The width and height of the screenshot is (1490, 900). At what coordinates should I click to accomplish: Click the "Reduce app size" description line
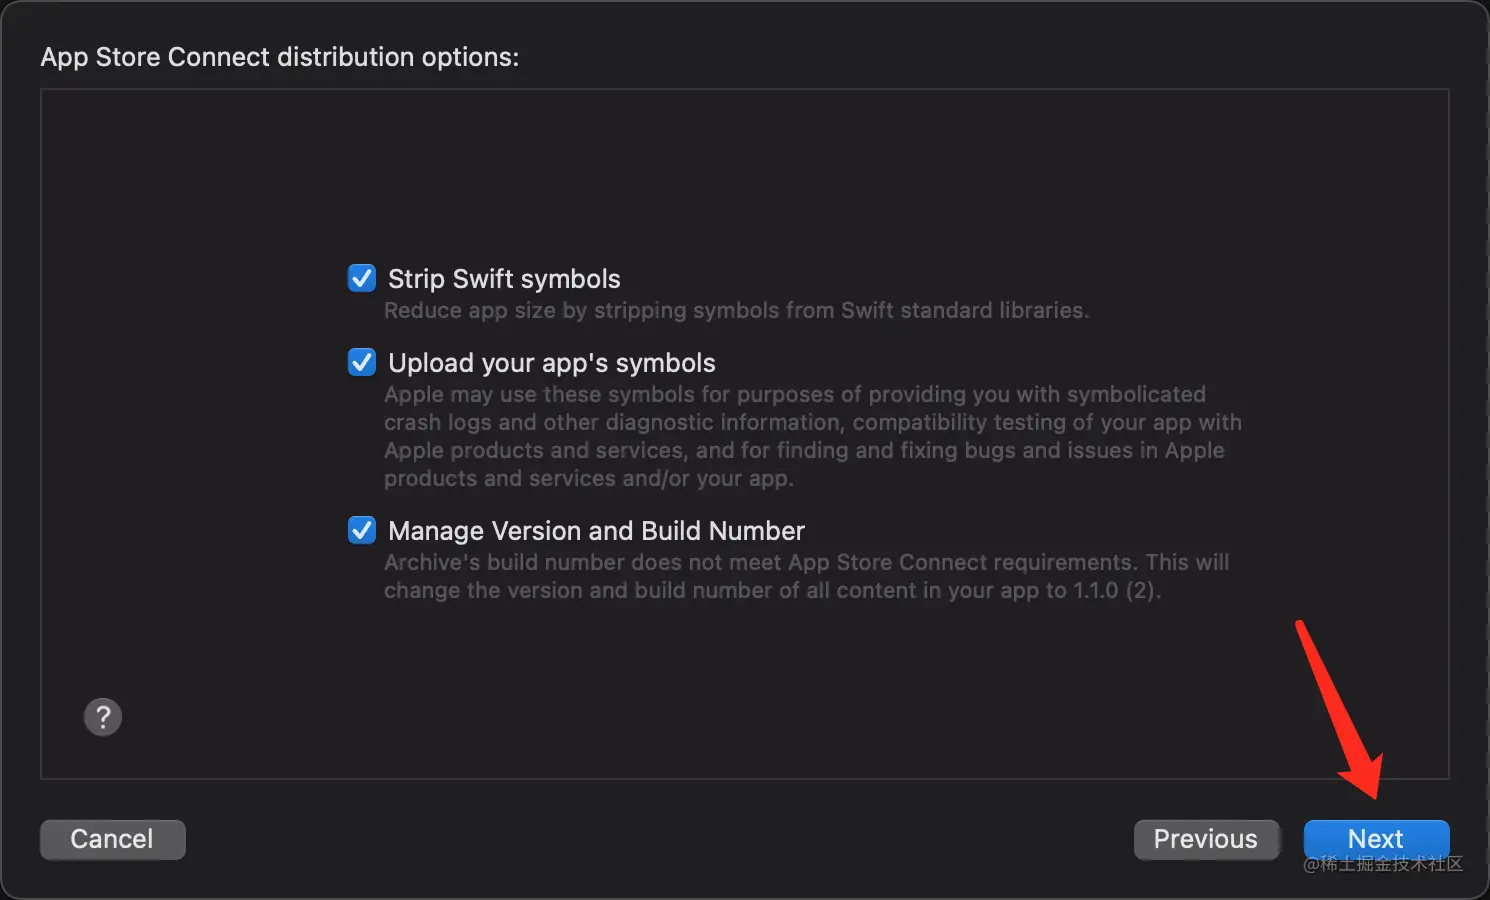(x=736, y=311)
